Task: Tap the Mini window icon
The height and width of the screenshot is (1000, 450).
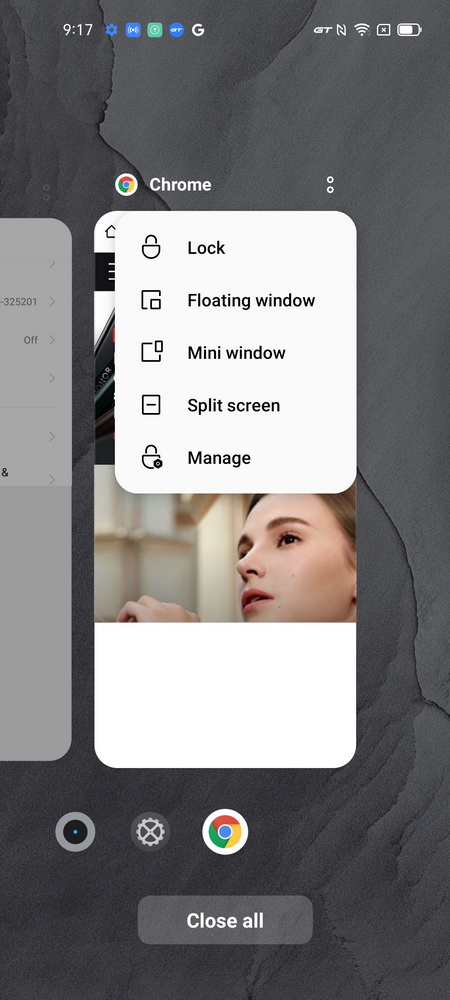Action: [x=152, y=352]
